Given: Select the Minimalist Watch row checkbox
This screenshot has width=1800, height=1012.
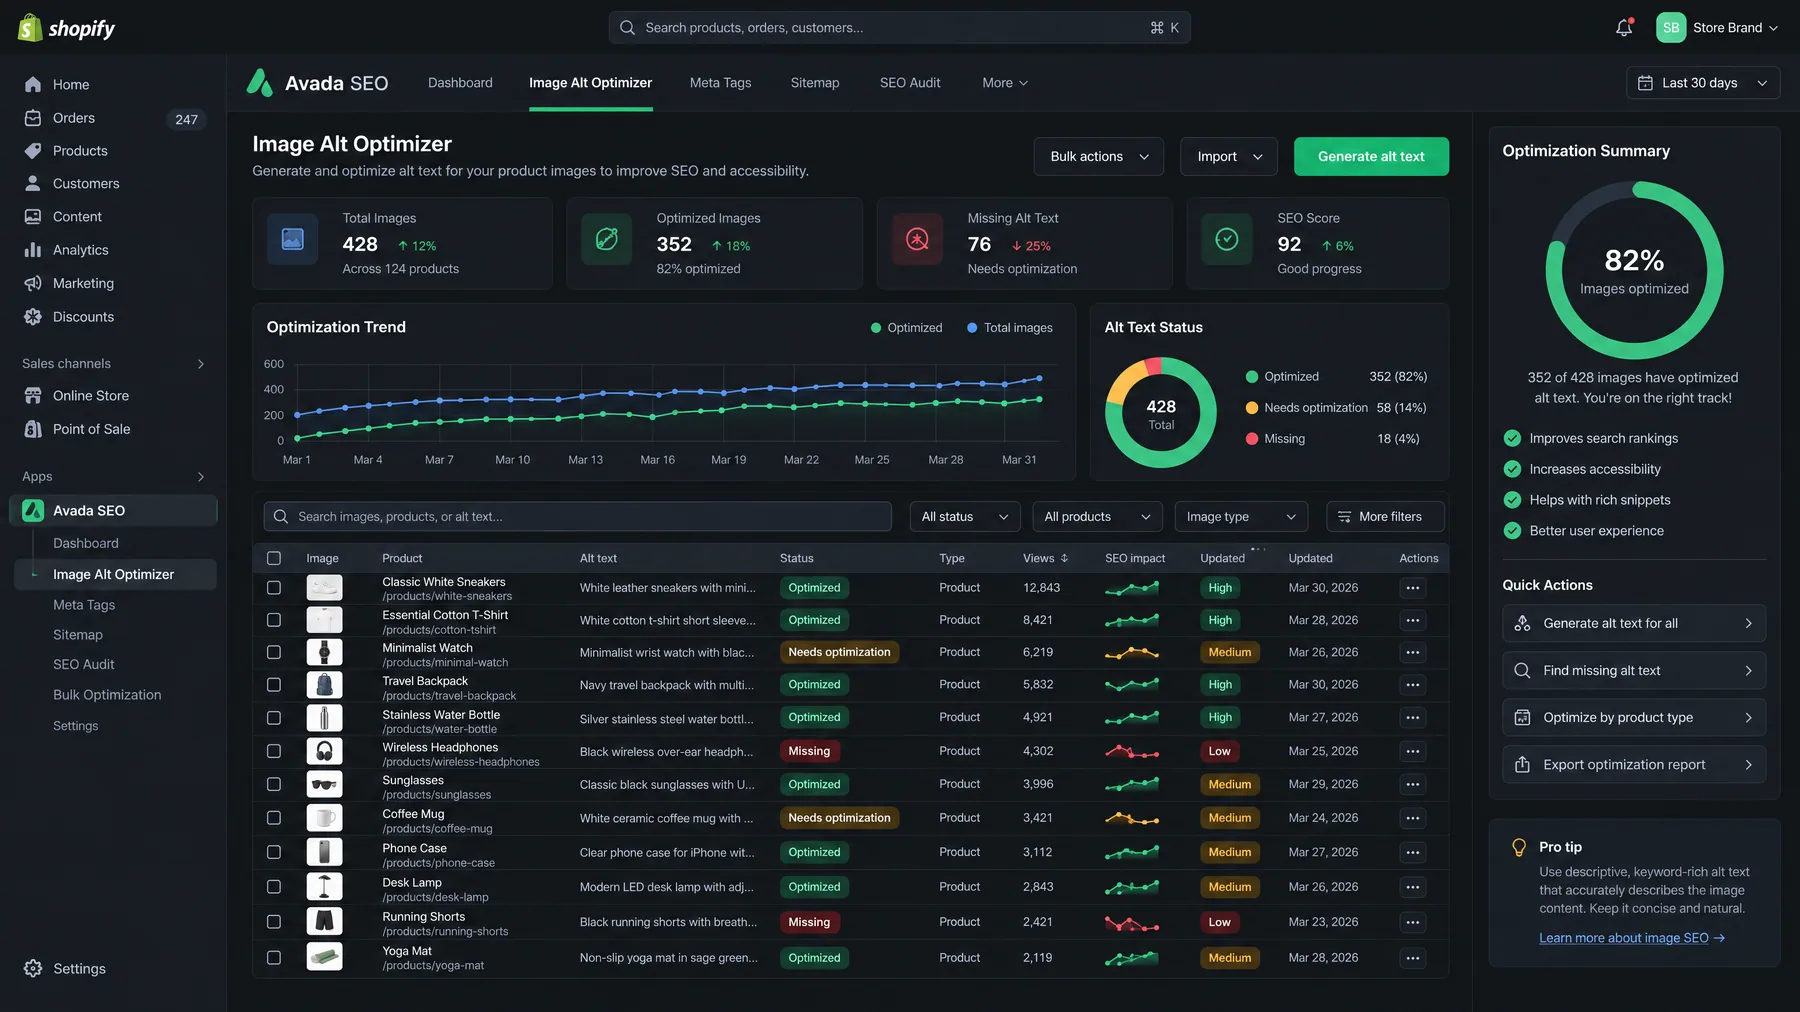Looking at the screenshot, I should (274, 652).
